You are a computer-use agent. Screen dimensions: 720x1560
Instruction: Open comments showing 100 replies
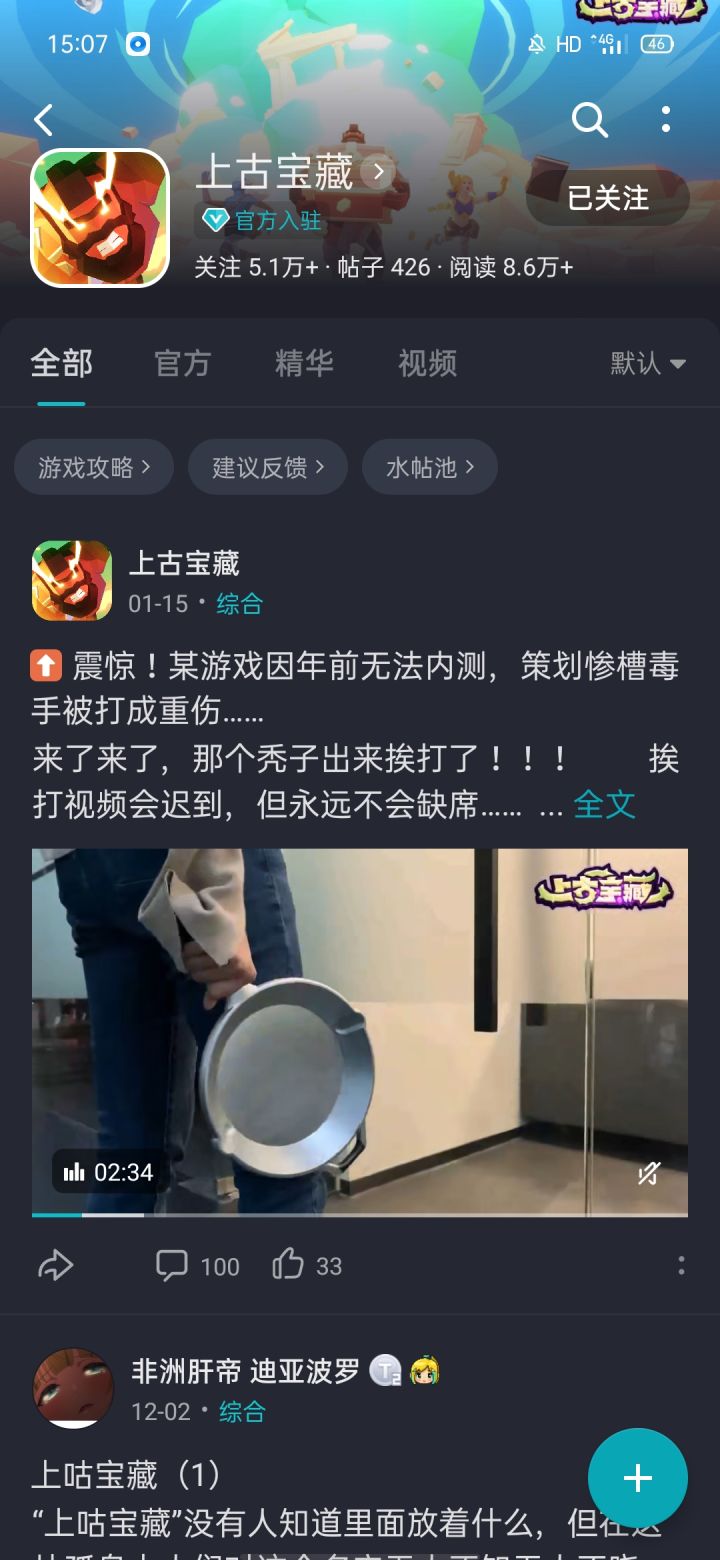[x=197, y=1266]
